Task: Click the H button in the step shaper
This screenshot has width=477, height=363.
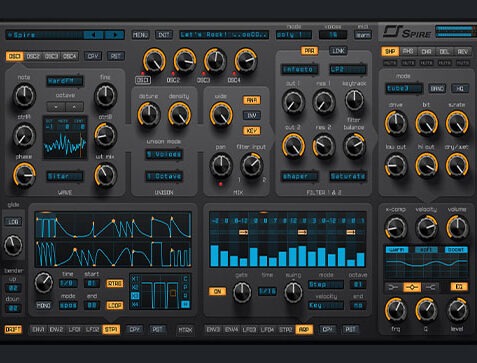Action: (186, 304)
